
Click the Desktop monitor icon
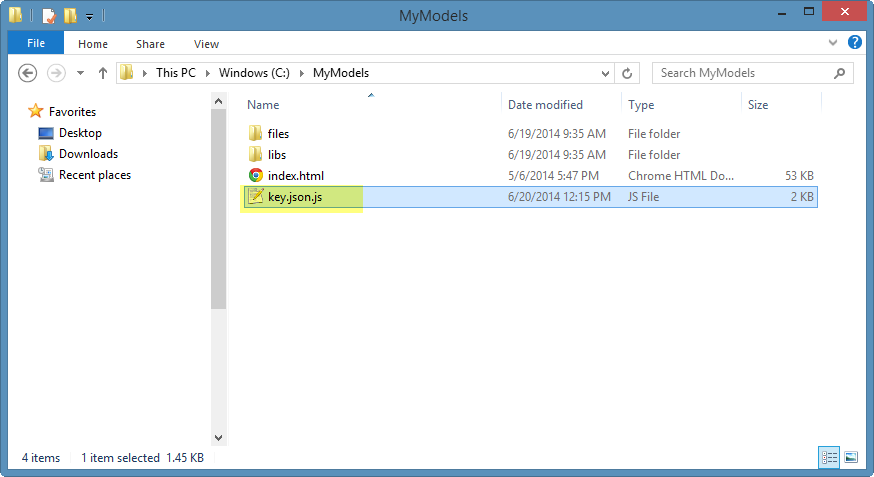click(x=46, y=133)
